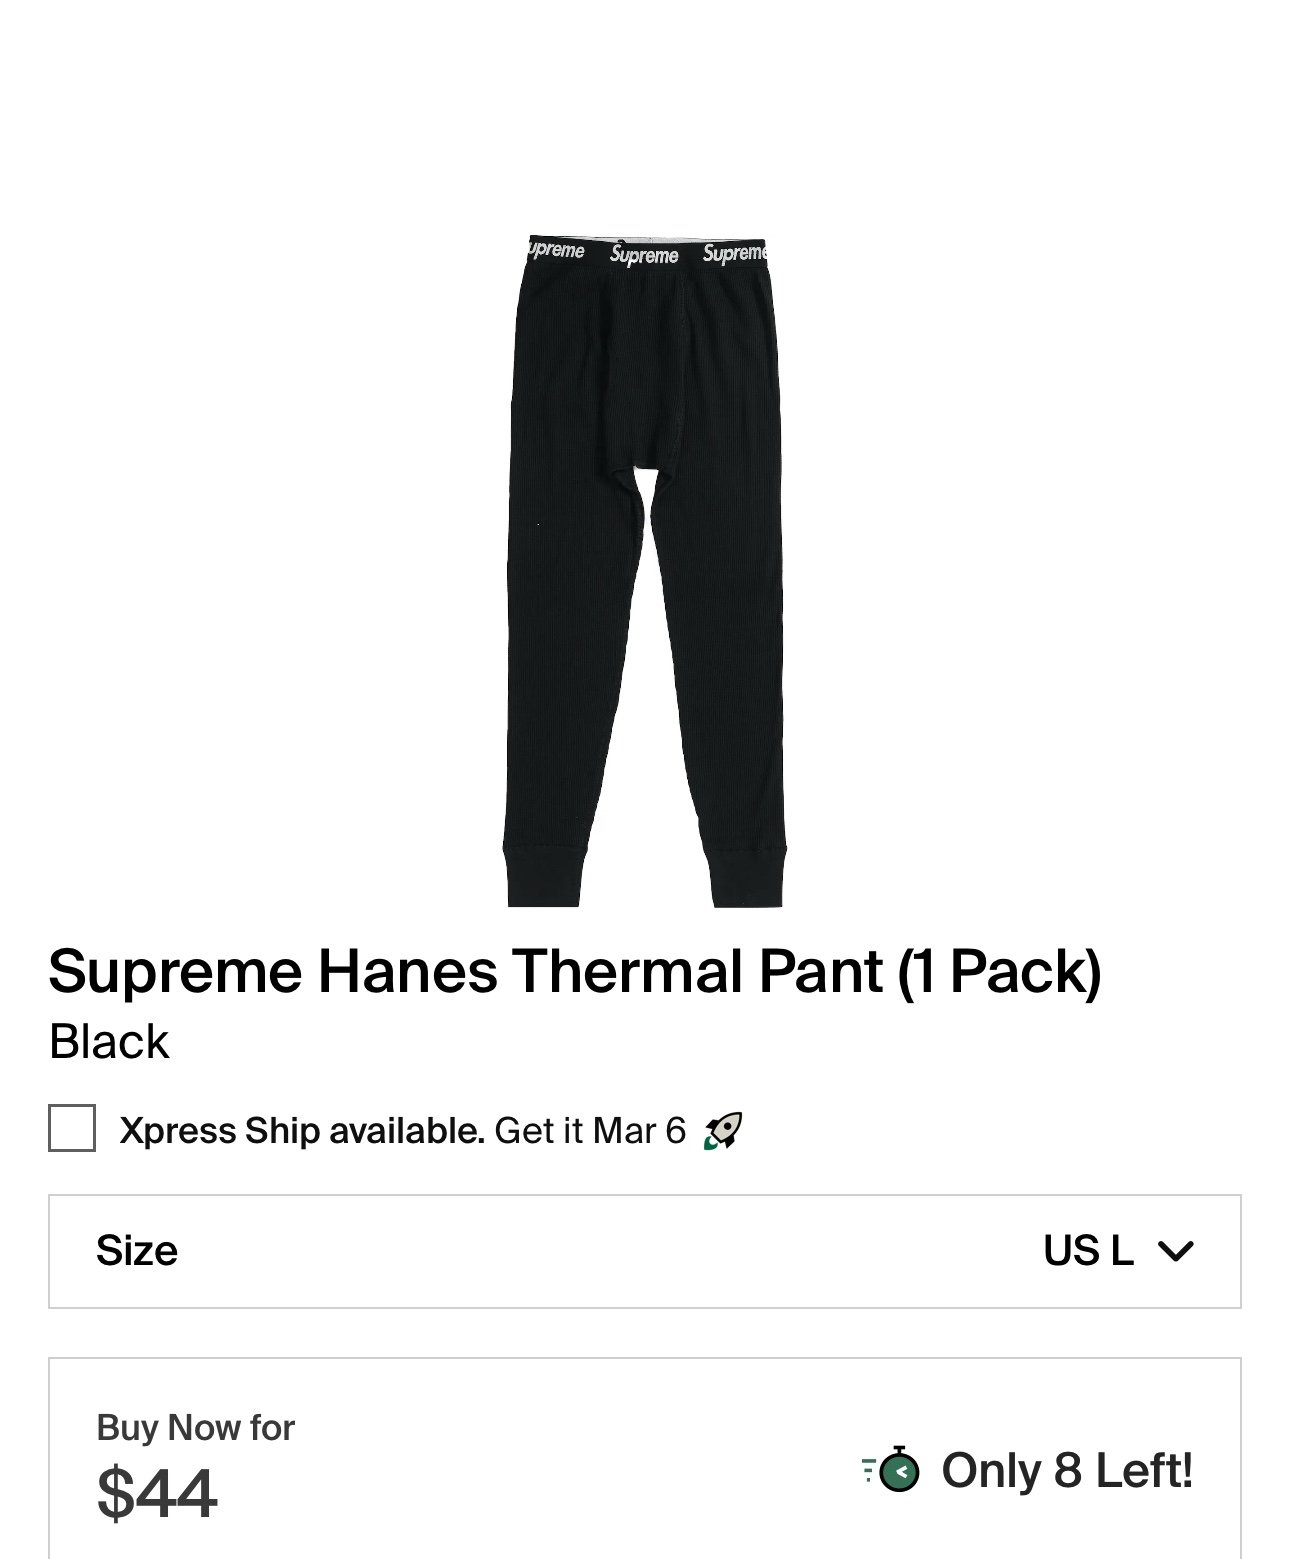1290x1559 pixels.
Task: Click the Size label
Action: tap(137, 1251)
